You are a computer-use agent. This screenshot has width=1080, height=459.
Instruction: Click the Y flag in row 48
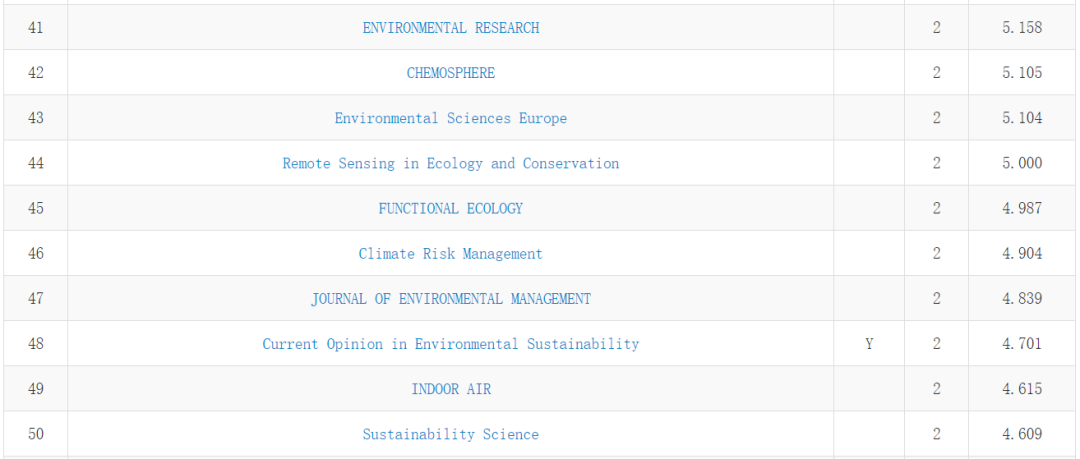click(869, 344)
